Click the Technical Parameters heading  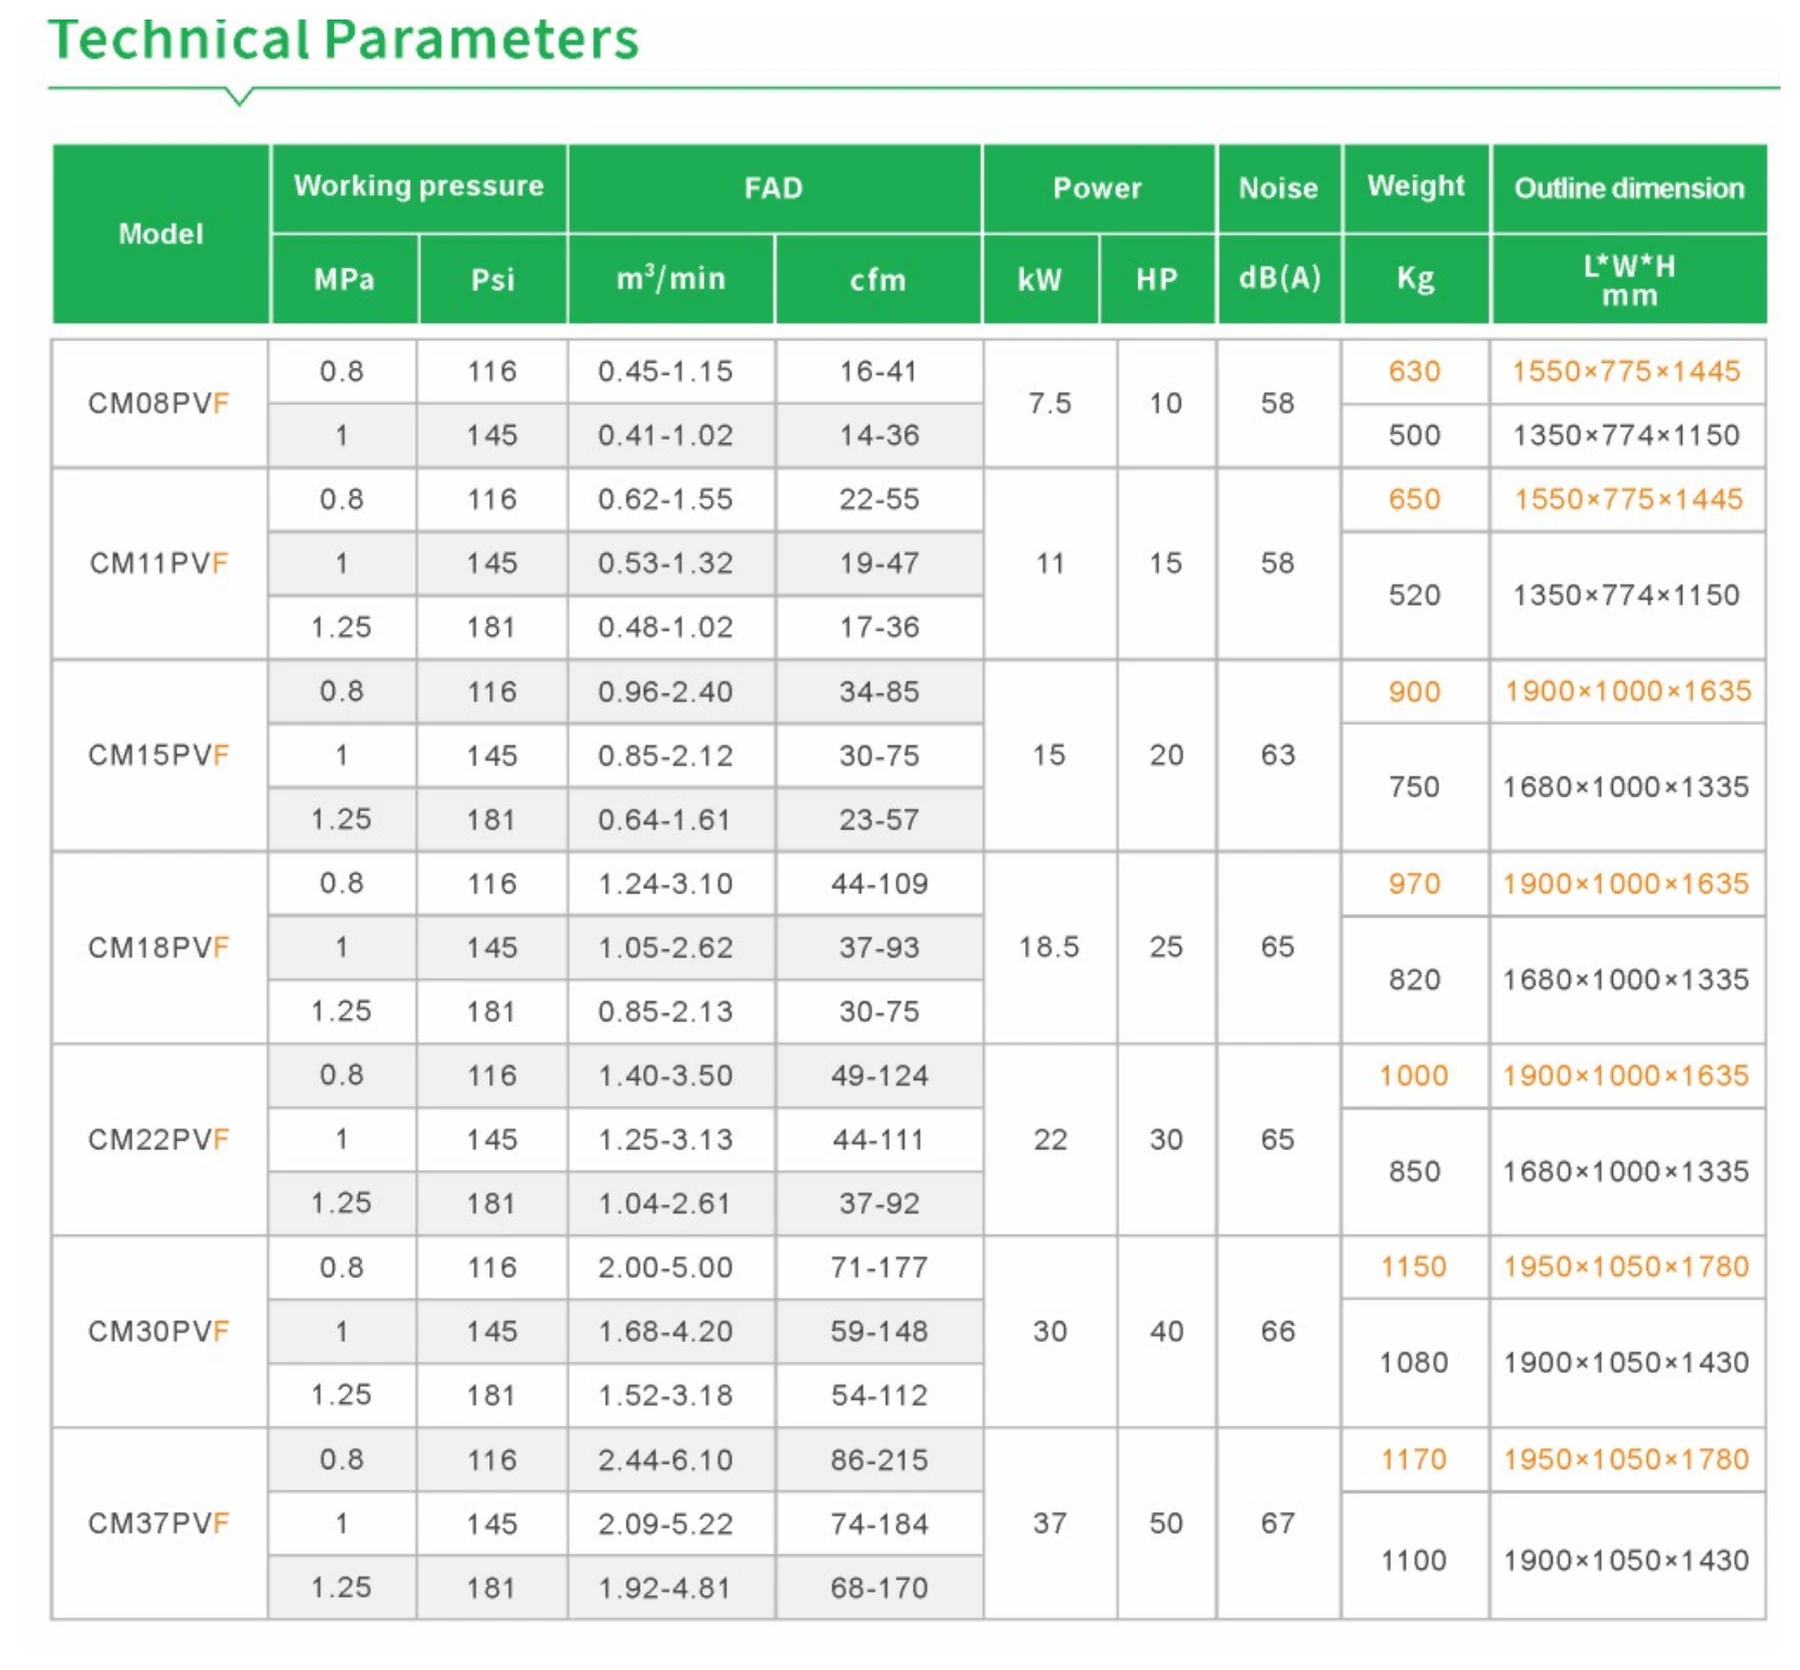(343, 40)
